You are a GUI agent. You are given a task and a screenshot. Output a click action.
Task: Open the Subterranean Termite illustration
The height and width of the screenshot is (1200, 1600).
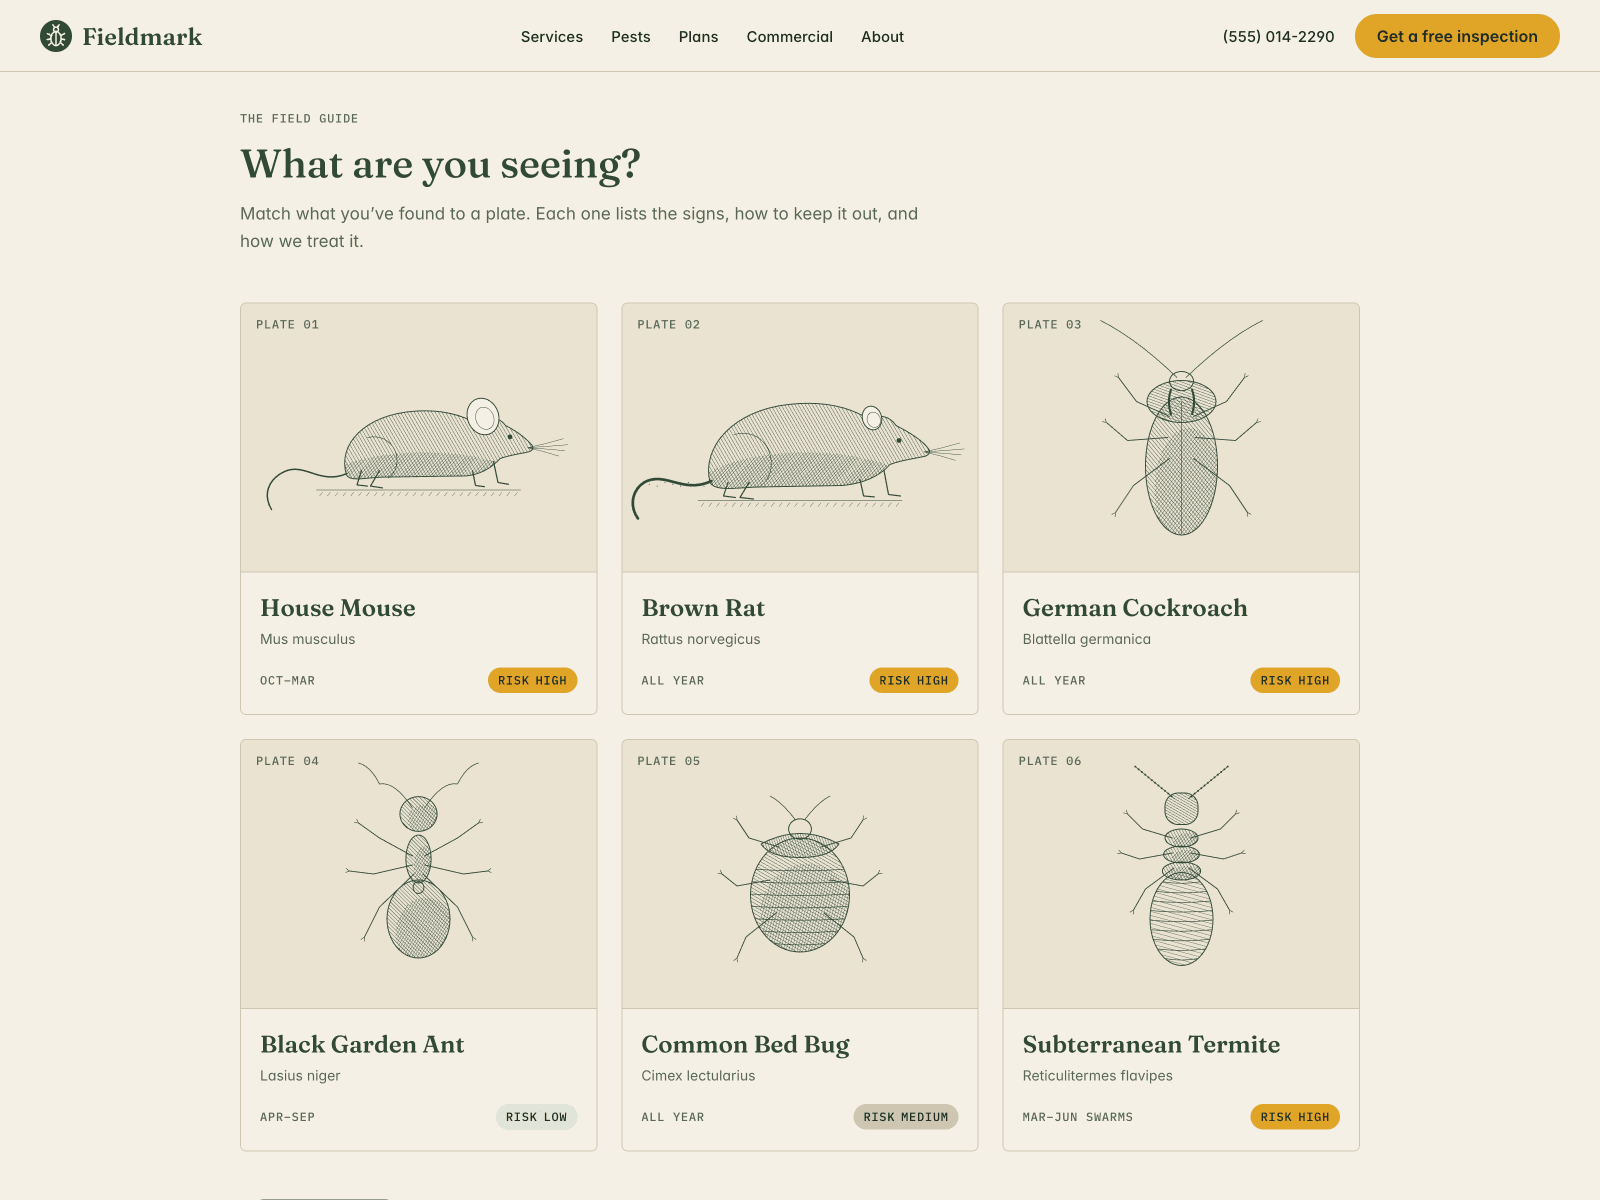(1181, 874)
